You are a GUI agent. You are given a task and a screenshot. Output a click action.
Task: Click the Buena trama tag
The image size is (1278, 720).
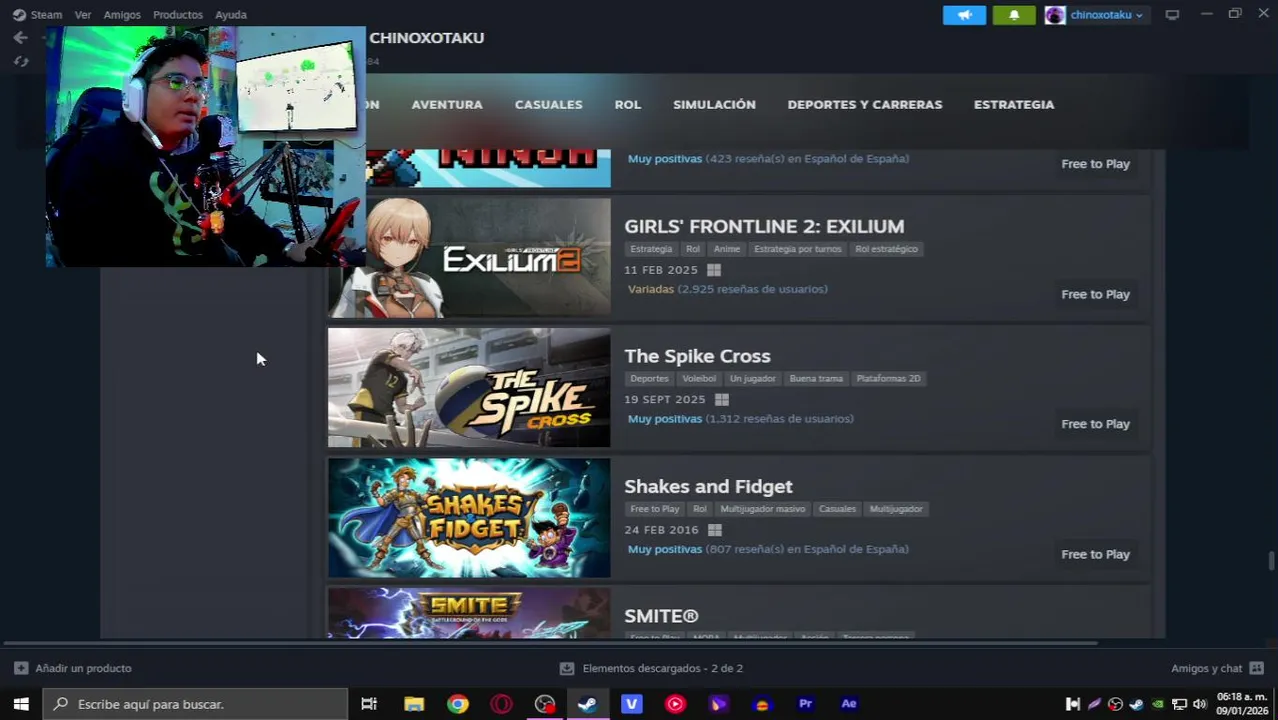816,379
